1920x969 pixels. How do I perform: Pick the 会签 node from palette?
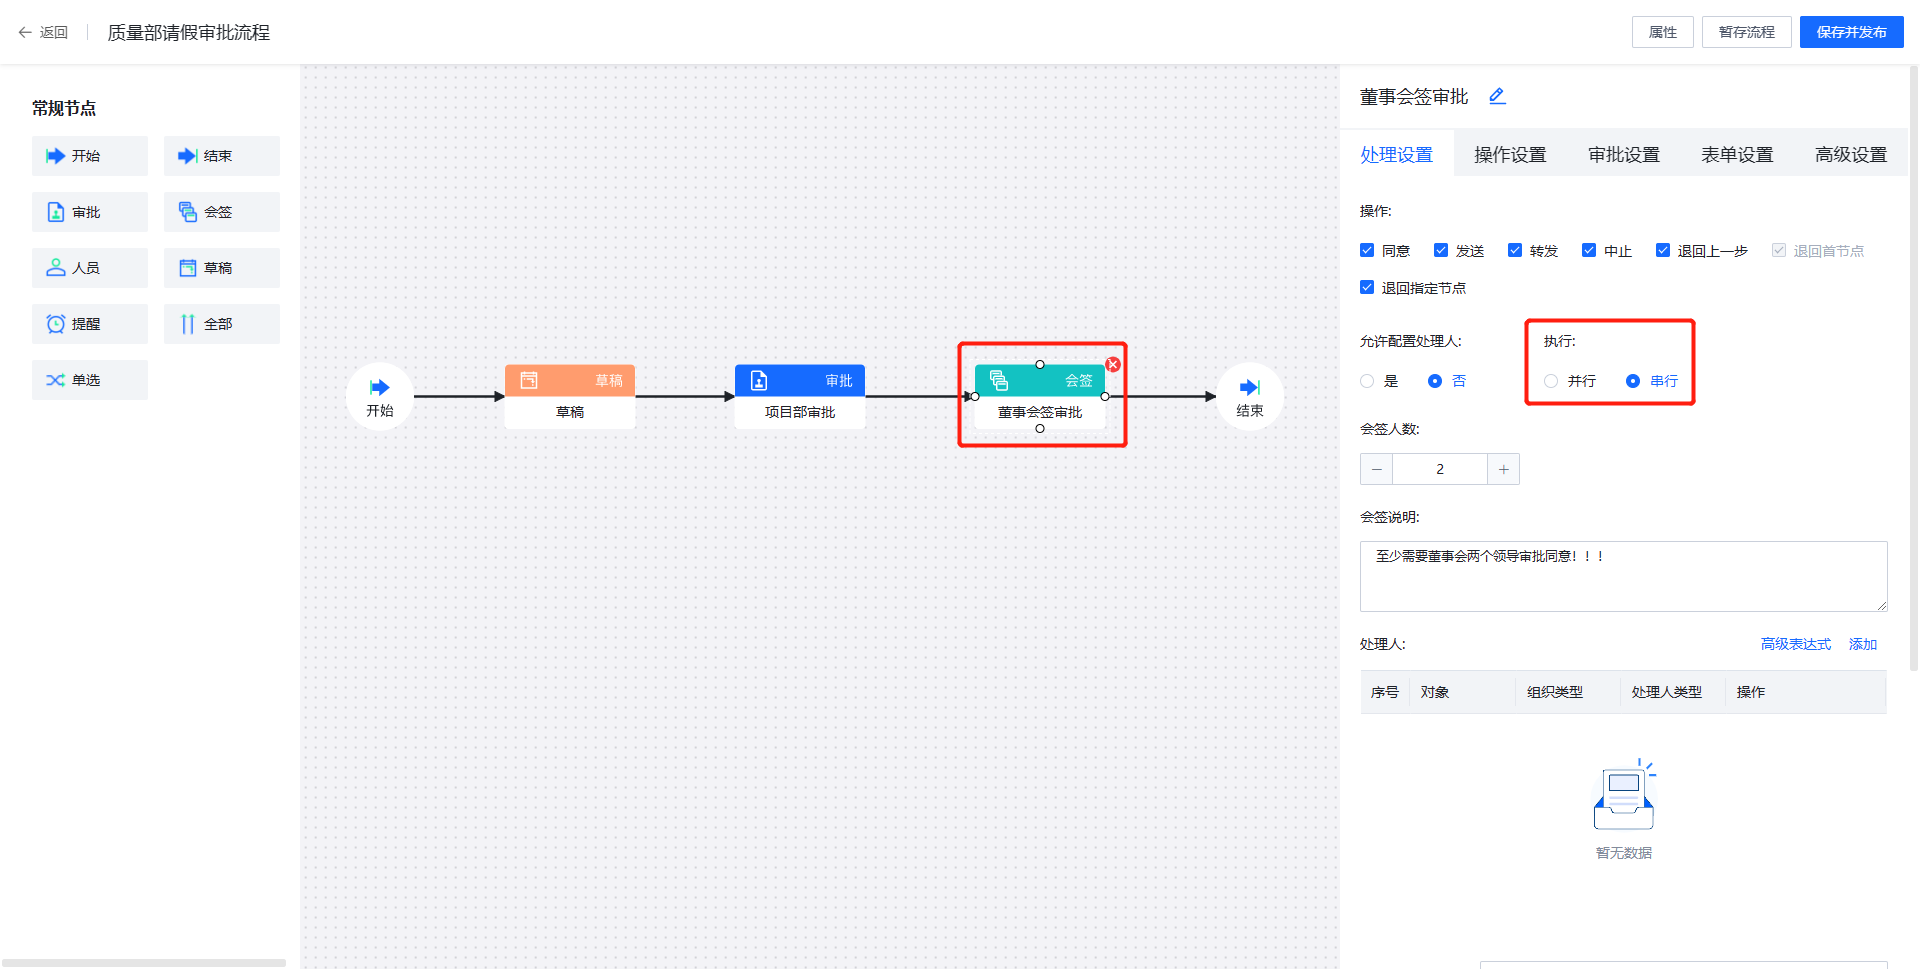pyautogui.click(x=222, y=212)
